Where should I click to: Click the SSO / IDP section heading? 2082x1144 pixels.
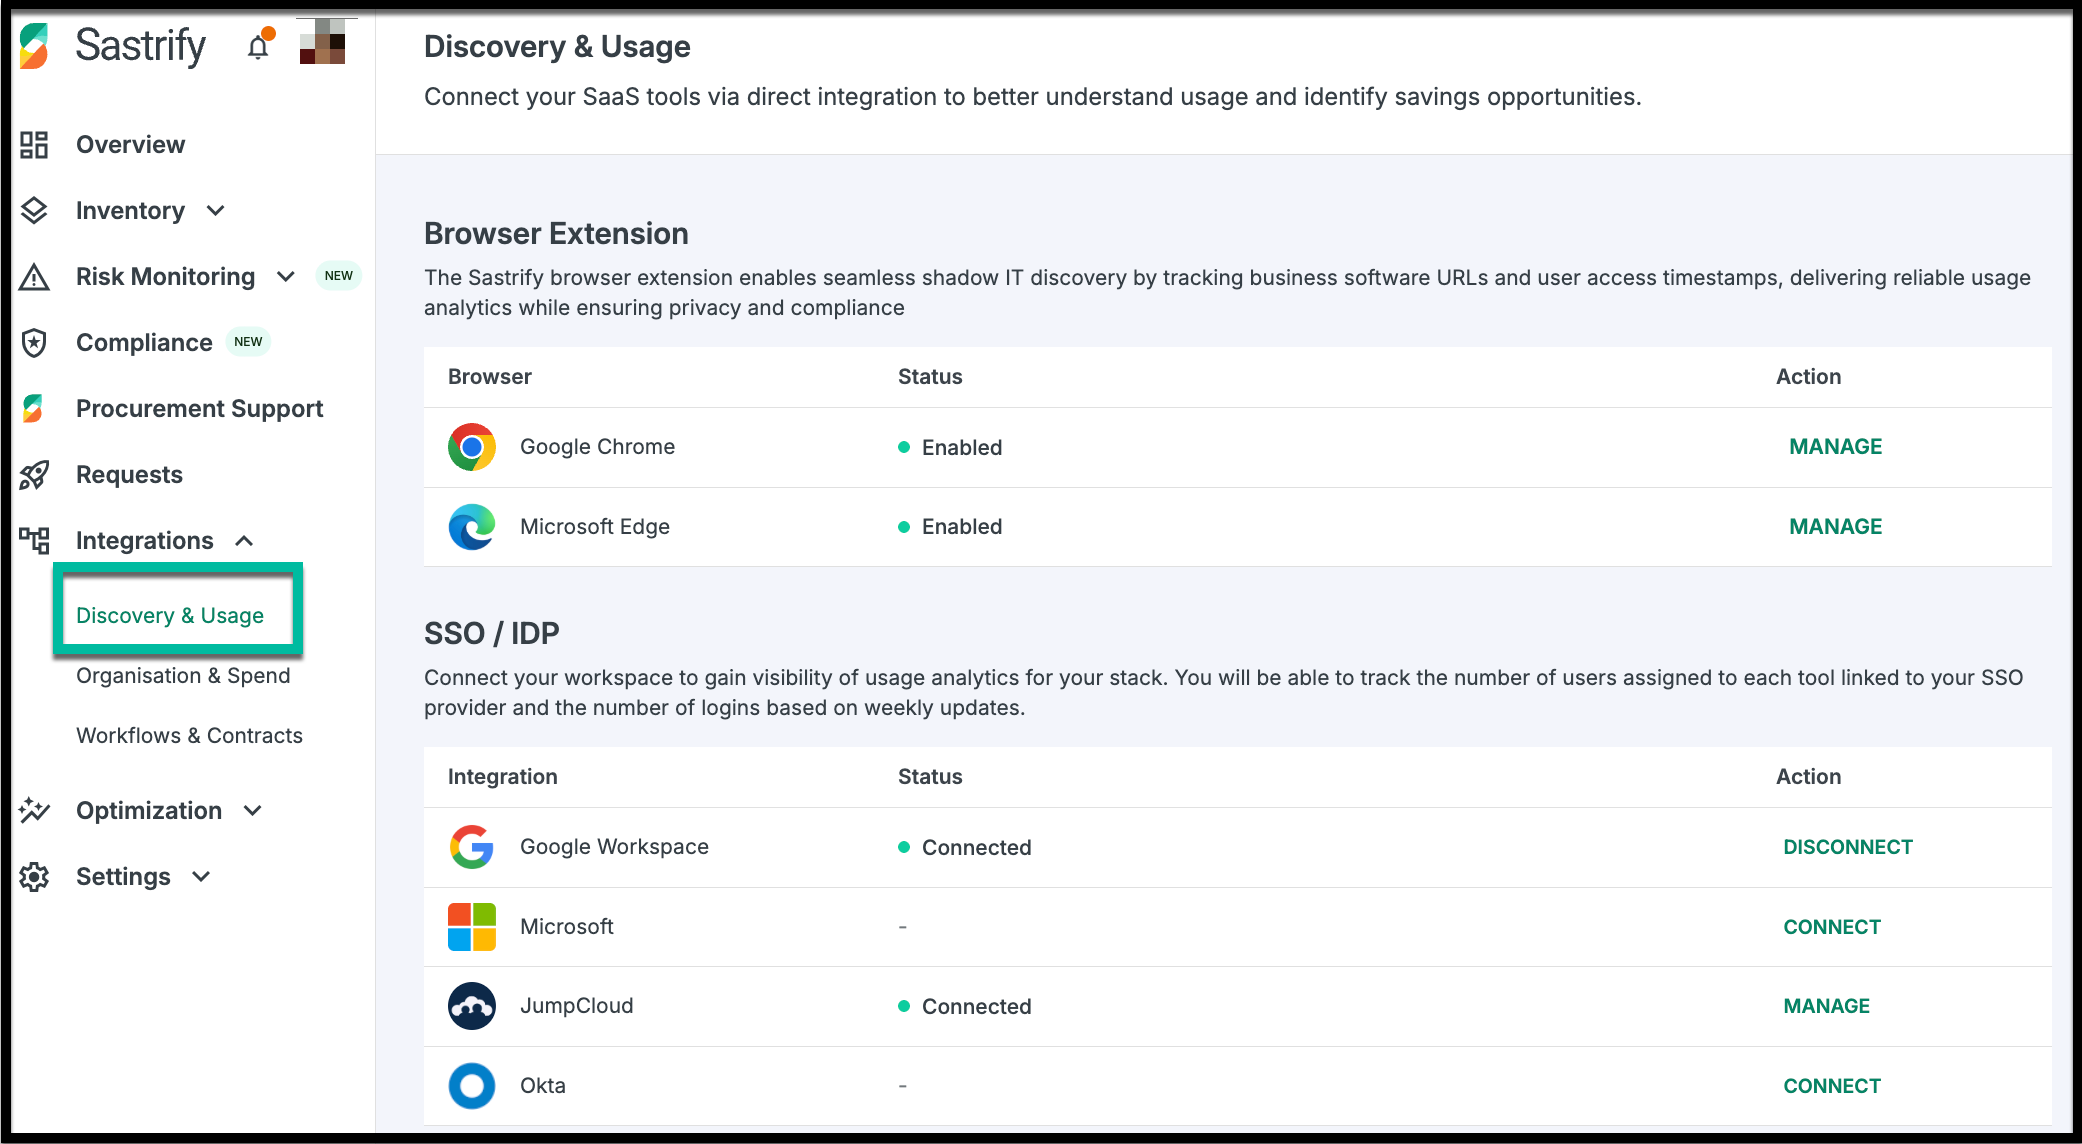point(491,633)
